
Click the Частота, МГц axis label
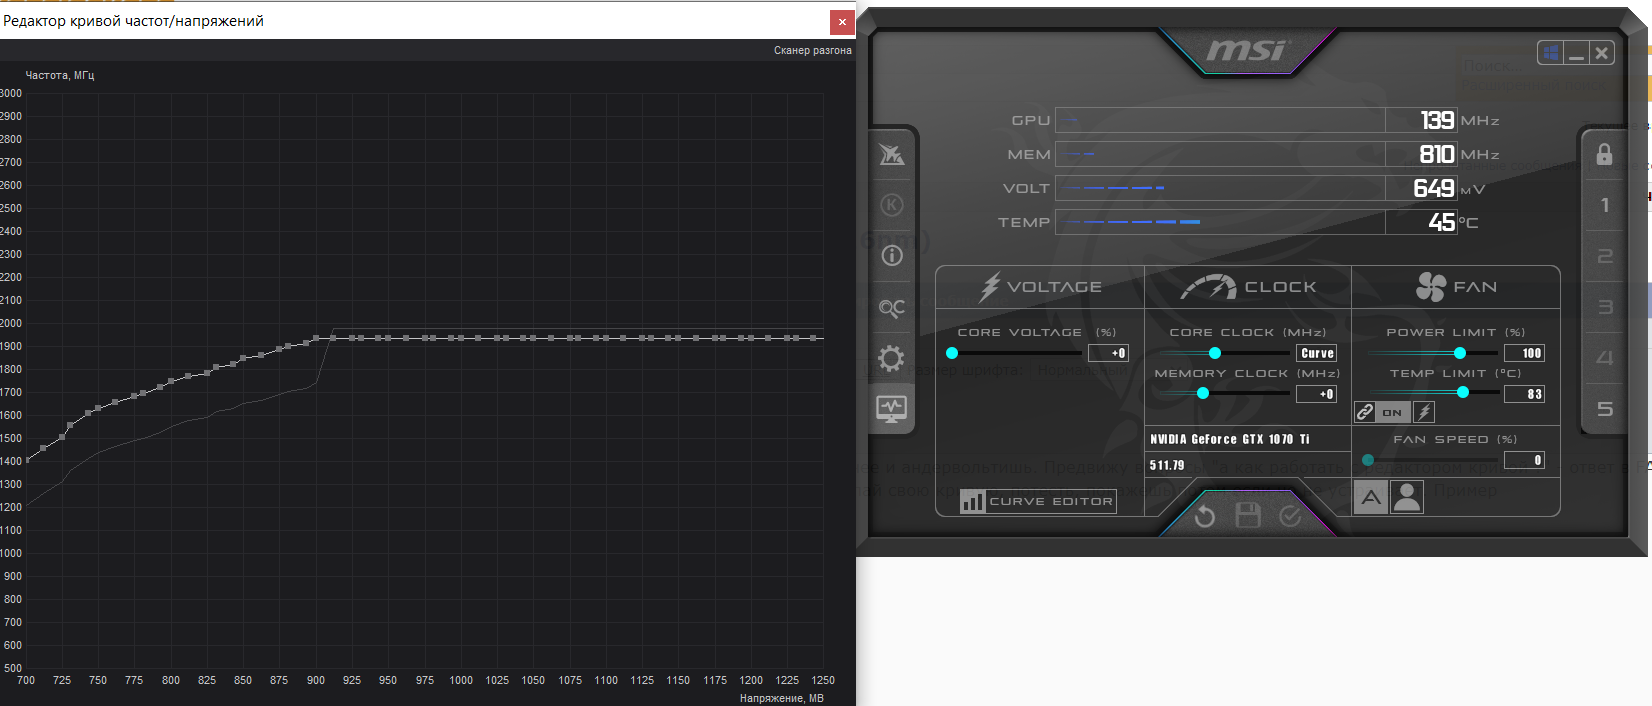[x=60, y=75]
